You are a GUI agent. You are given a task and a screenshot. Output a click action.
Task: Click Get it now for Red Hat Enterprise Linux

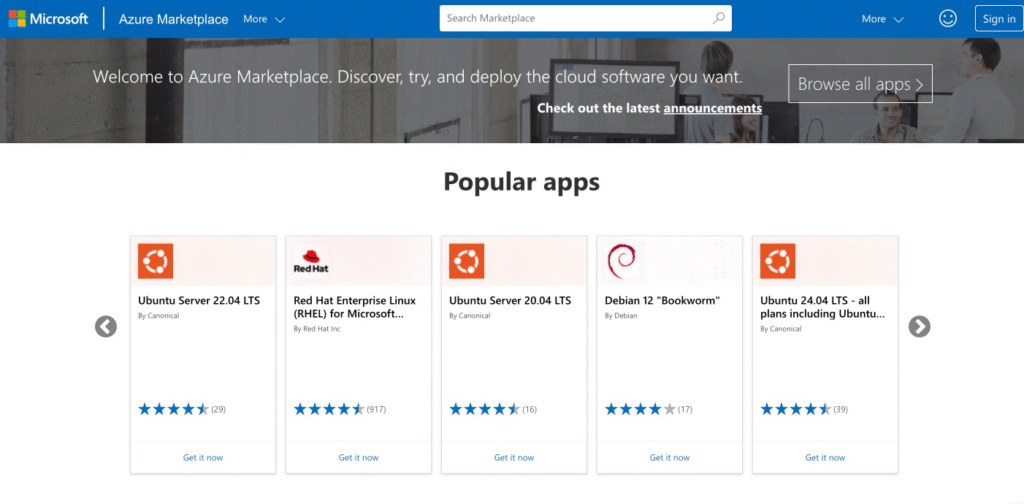point(358,457)
